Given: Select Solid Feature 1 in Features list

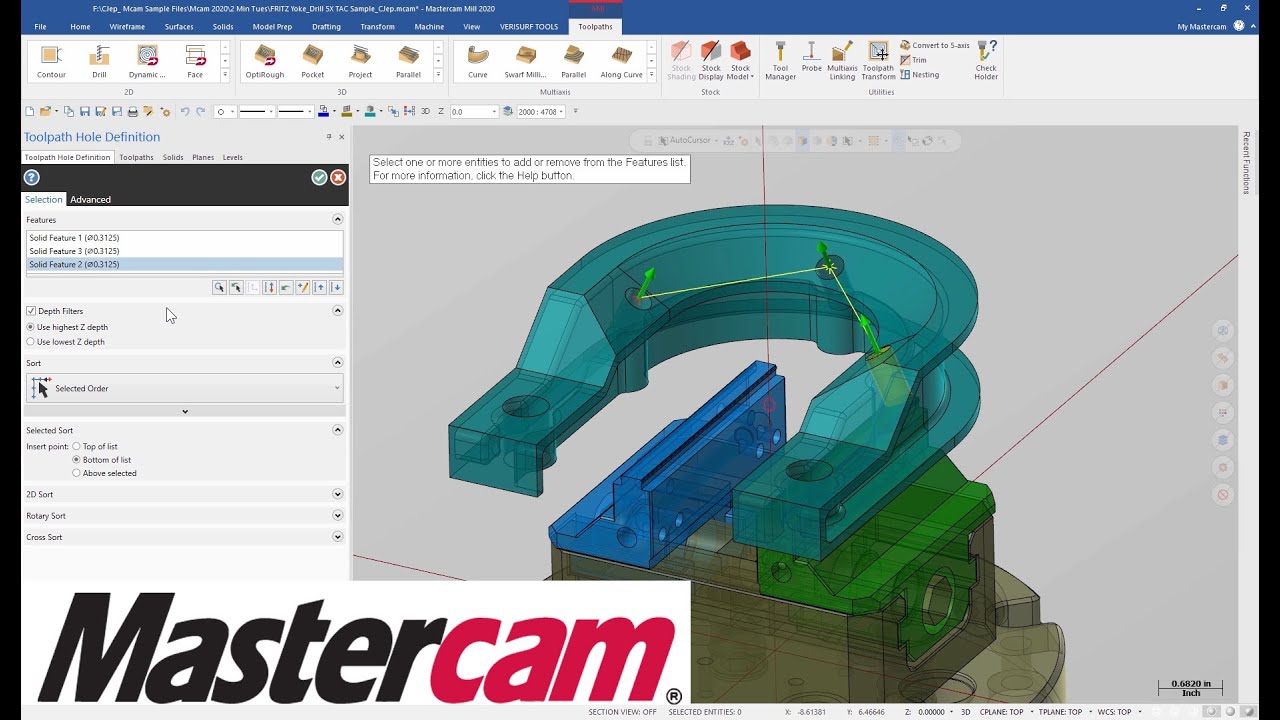Looking at the screenshot, I should click(x=184, y=238).
